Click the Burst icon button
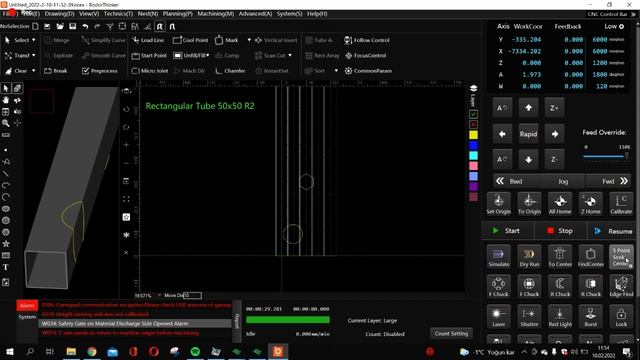 pyautogui.click(x=591, y=316)
